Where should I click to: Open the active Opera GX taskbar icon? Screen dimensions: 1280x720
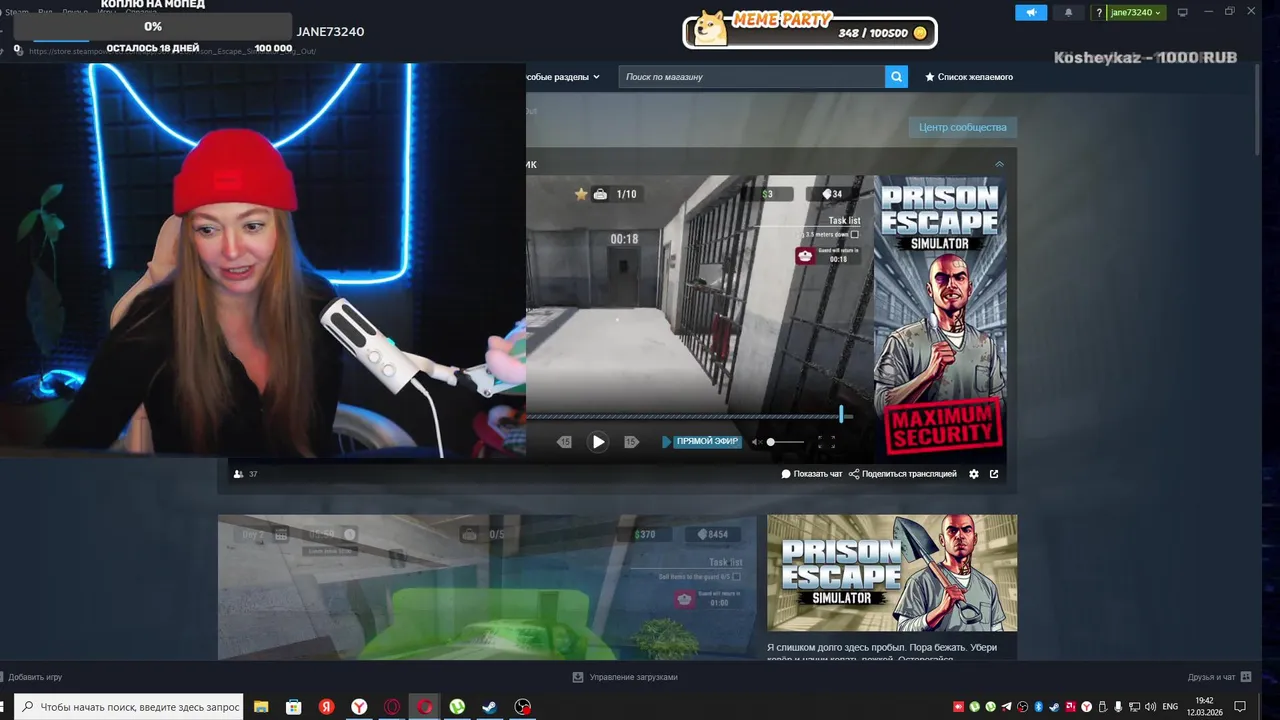click(425, 707)
